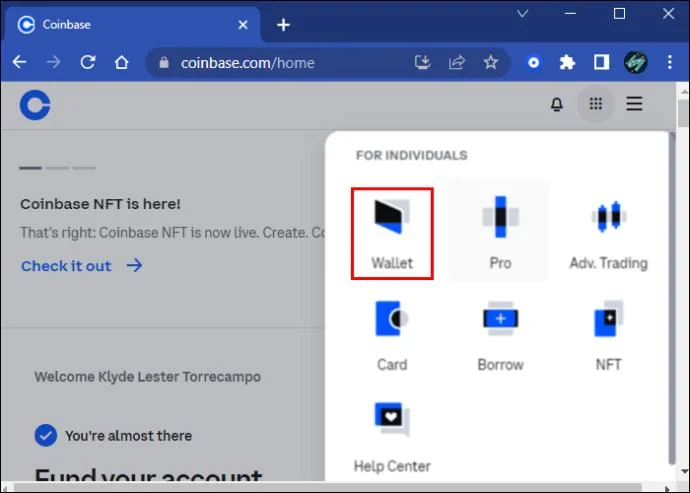Open the extensions puzzle icon
Screen dimensions: 690x493
click(567, 63)
